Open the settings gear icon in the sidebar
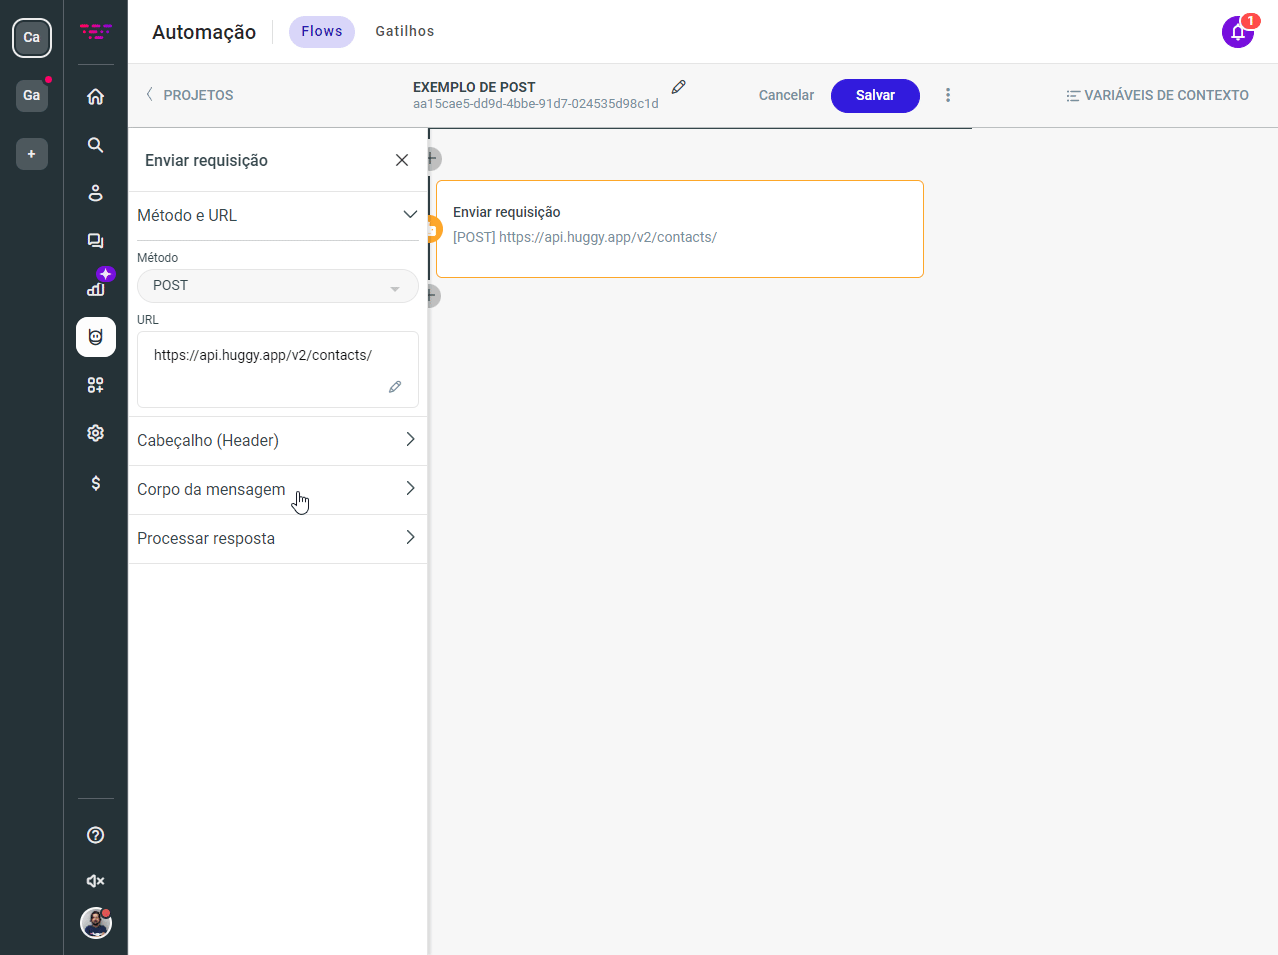The width and height of the screenshot is (1278, 955). (95, 433)
